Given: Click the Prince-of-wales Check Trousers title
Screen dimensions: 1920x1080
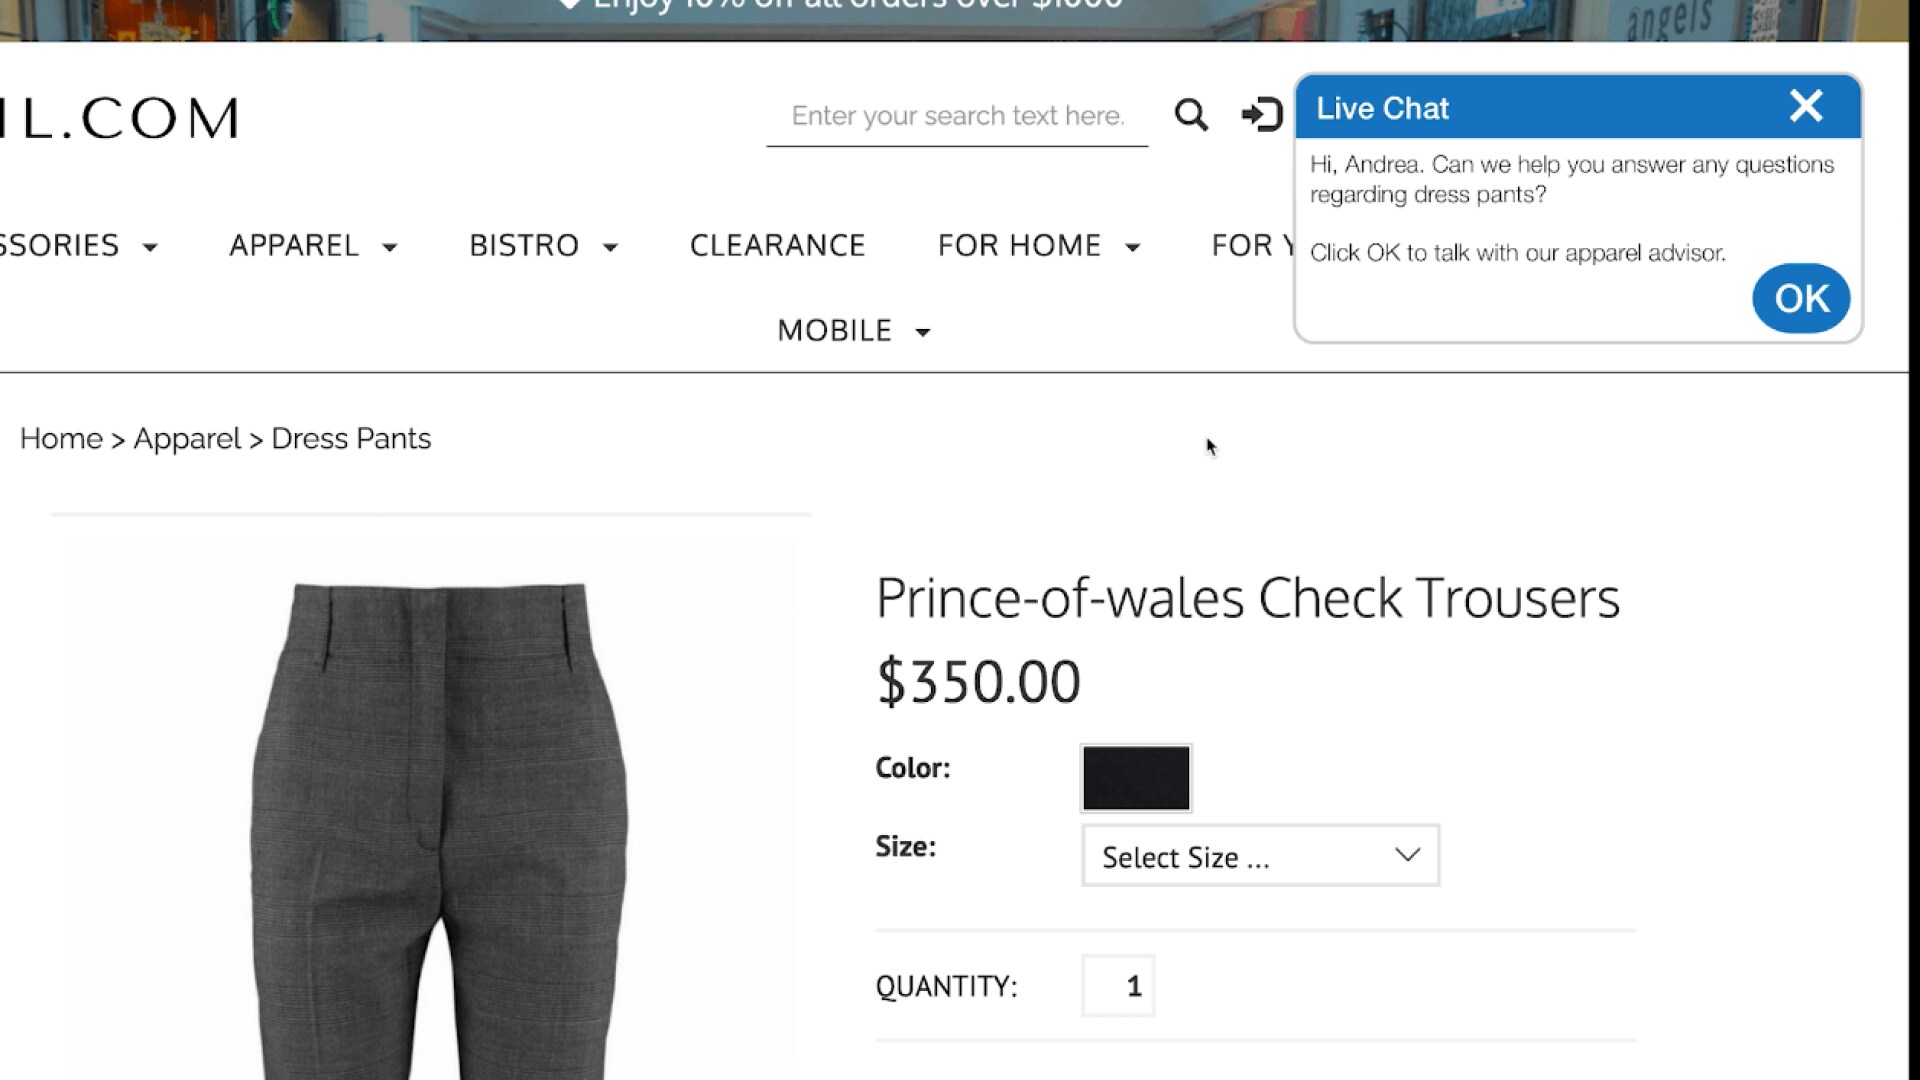Looking at the screenshot, I should click(1247, 598).
